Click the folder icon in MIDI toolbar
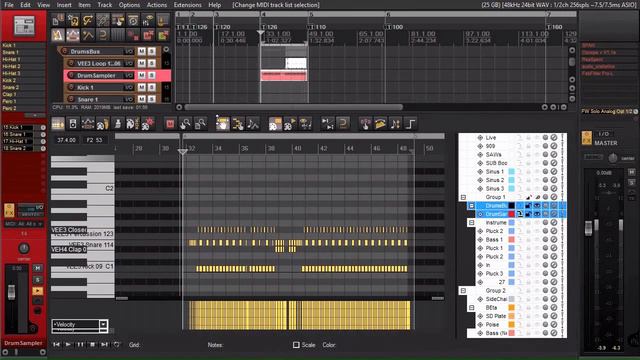This screenshot has width=640, height=360. point(380,124)
